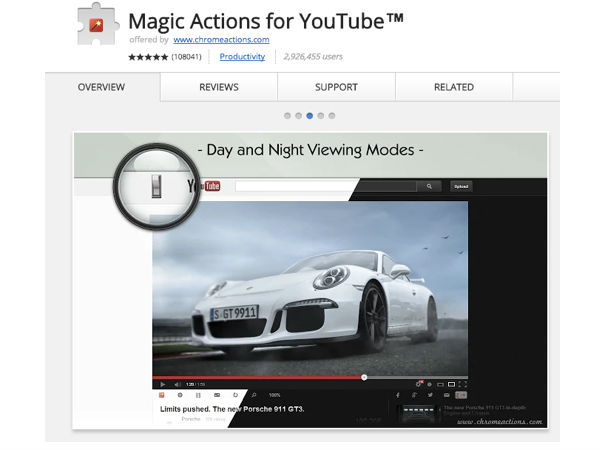This screenshot has width=600, height=450.
Task: Select the first carousel dot
Action: coord(287,116)
